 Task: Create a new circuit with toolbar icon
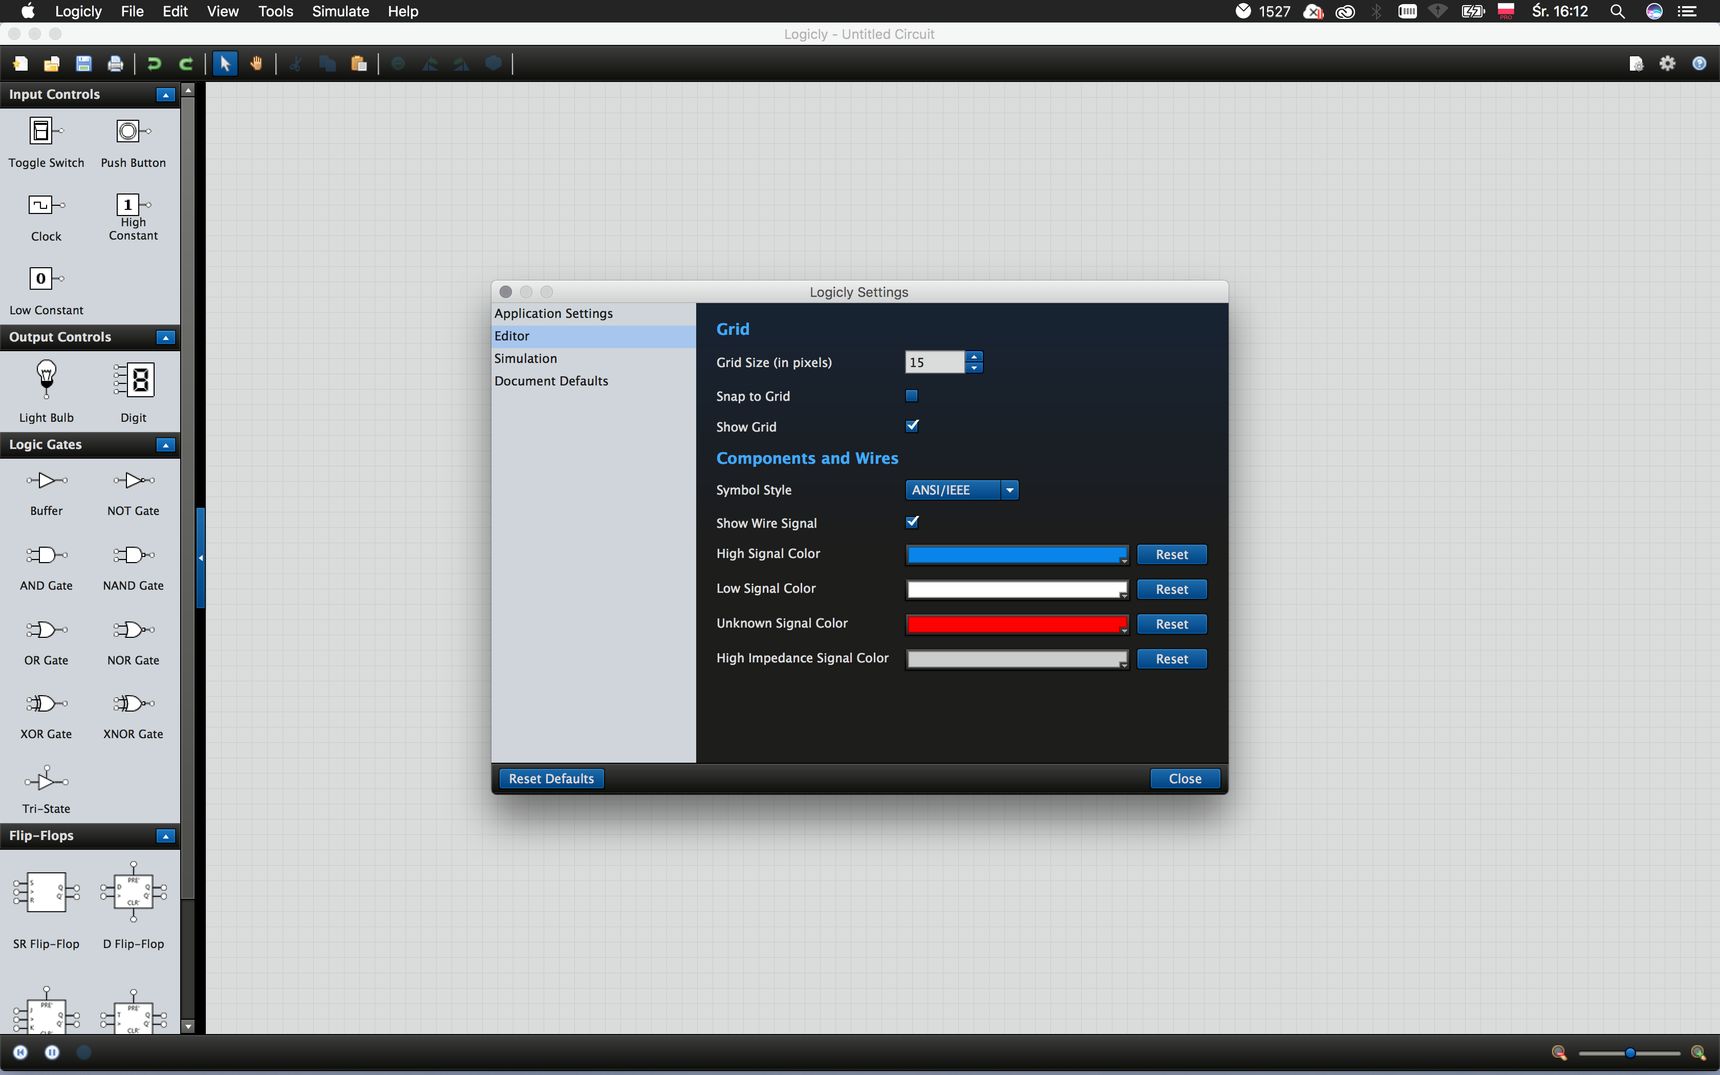(20, 64)
